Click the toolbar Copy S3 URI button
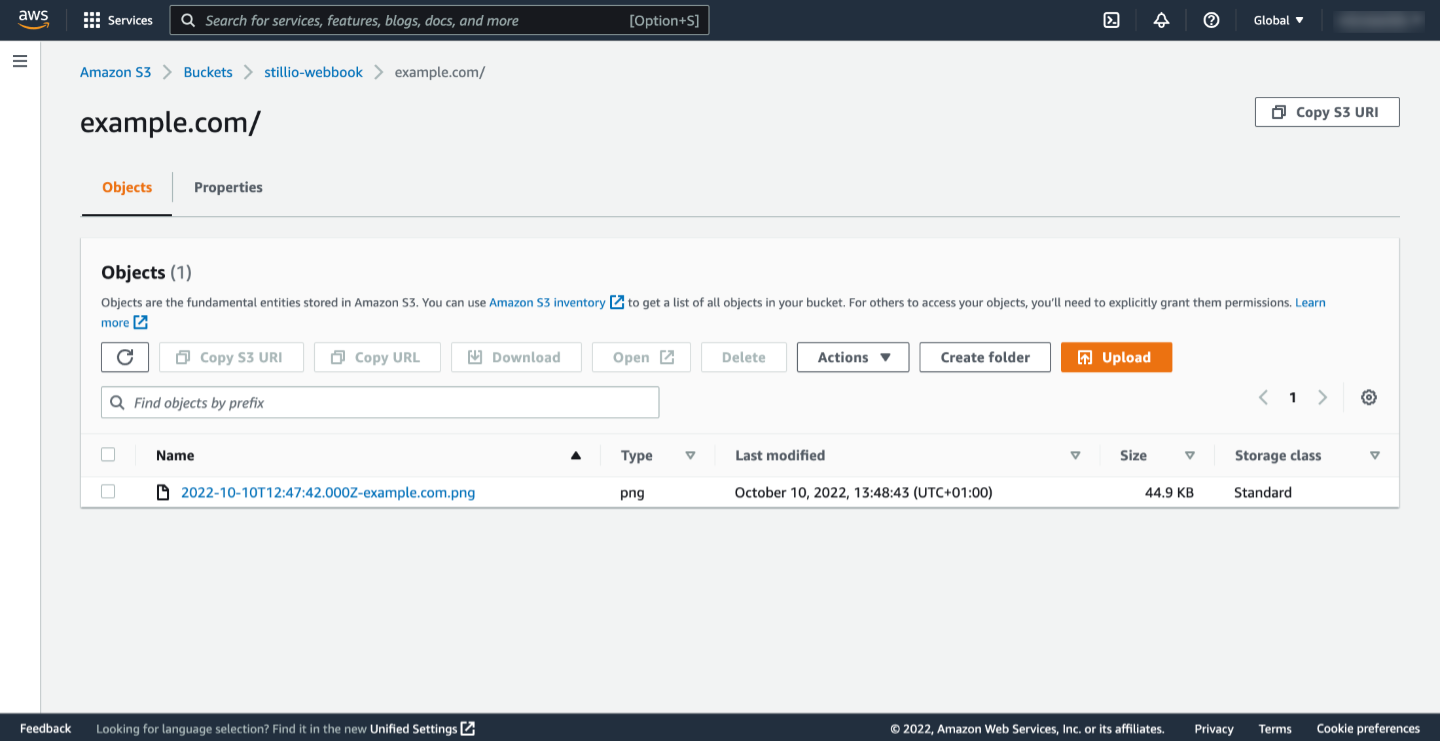This screenshot has height=741, width=1440. pos(231,357)
